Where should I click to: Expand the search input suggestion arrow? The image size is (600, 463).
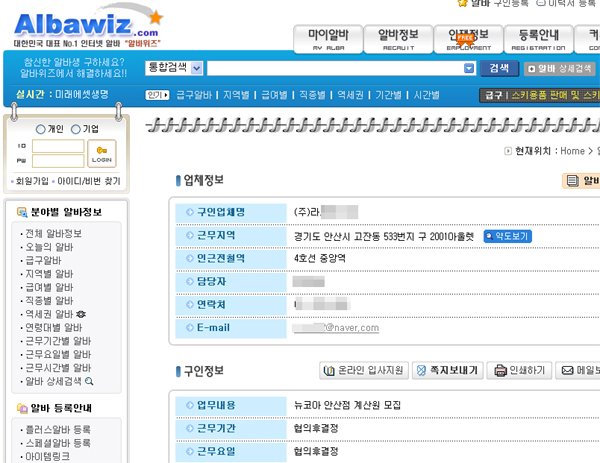[469, 68]
